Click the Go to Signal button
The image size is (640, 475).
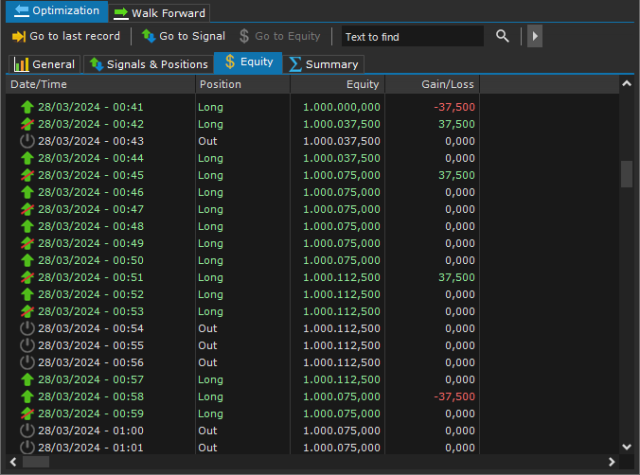183,36
